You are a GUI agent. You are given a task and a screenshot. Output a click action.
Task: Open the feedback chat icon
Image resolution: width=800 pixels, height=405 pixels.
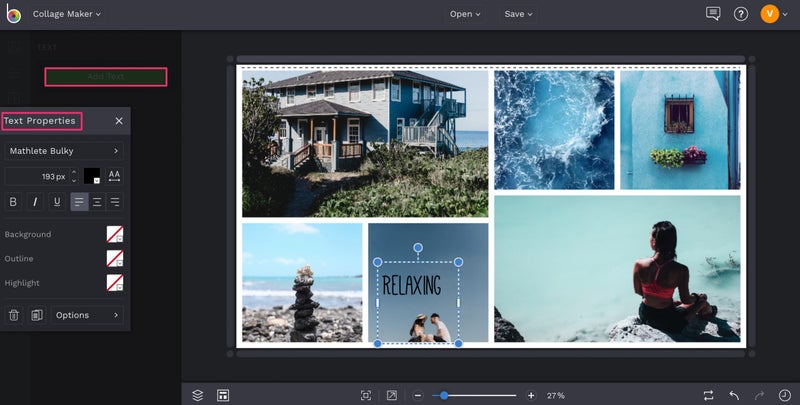point(713,14)
